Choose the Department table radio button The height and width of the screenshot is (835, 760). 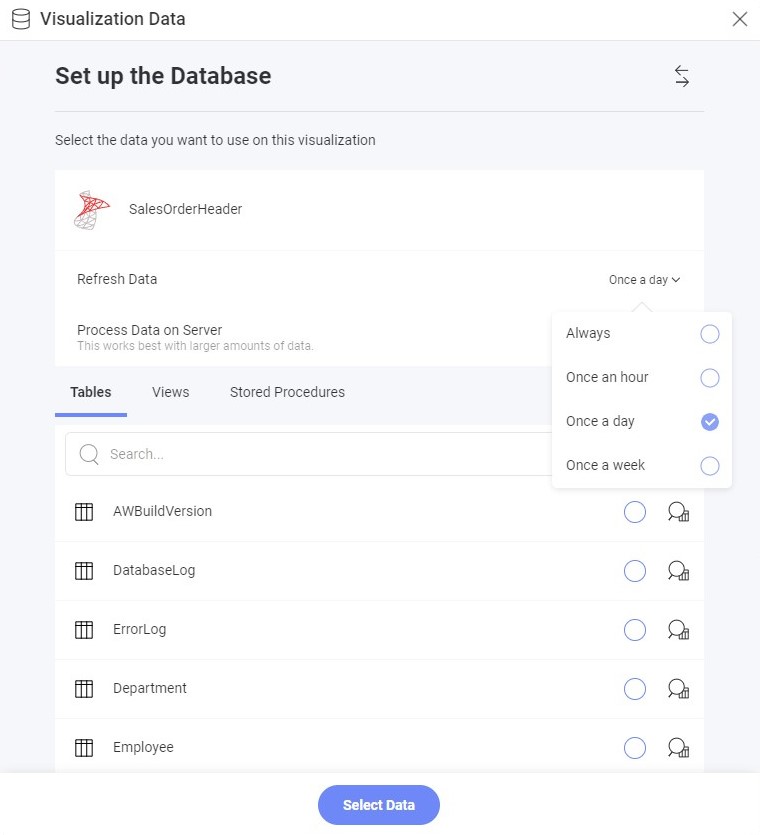[x=634, y=689]
